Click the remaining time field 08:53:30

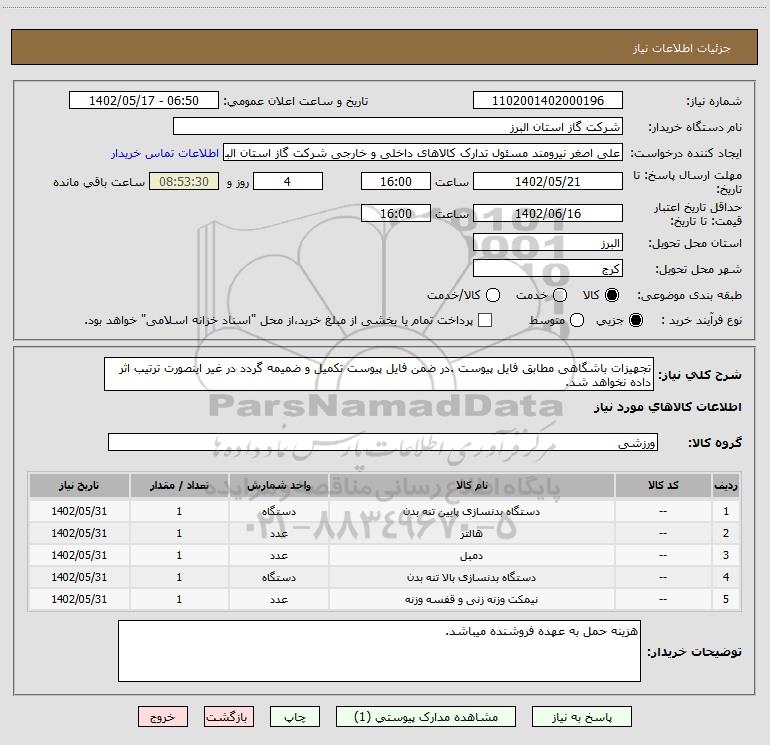tap(184, 181)
